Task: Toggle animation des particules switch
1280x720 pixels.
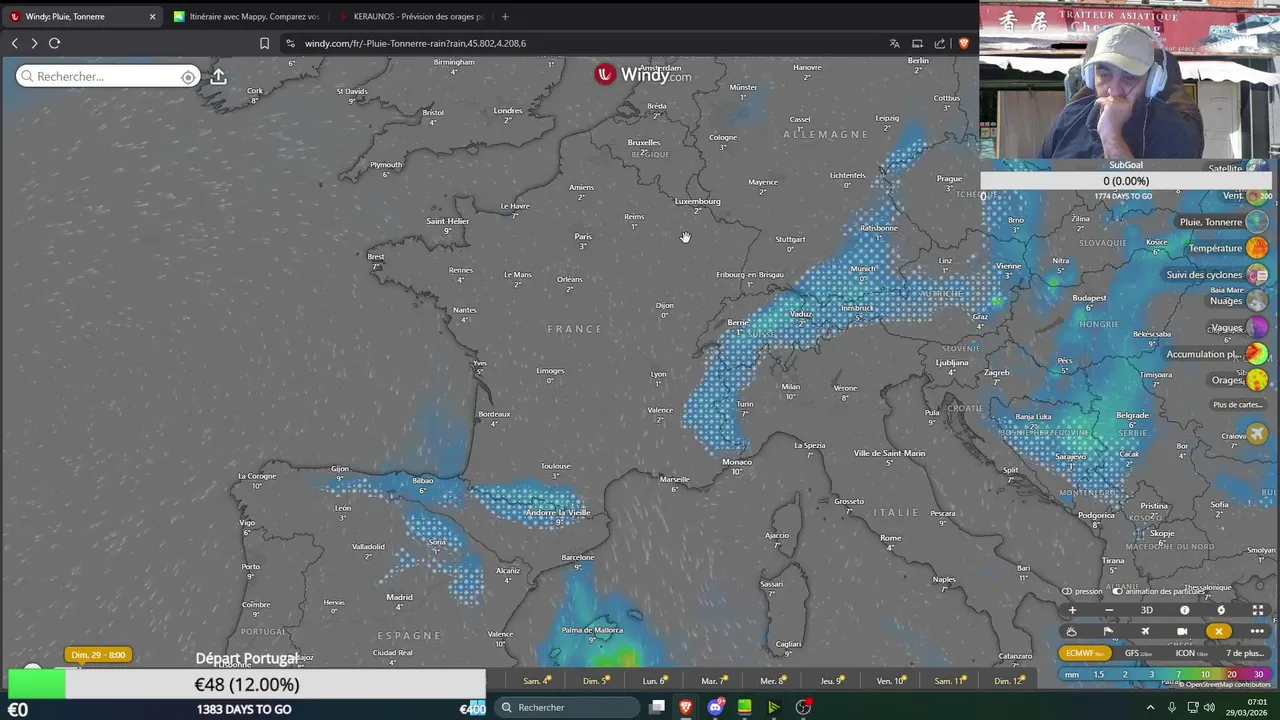Action: pos(1117,591)
